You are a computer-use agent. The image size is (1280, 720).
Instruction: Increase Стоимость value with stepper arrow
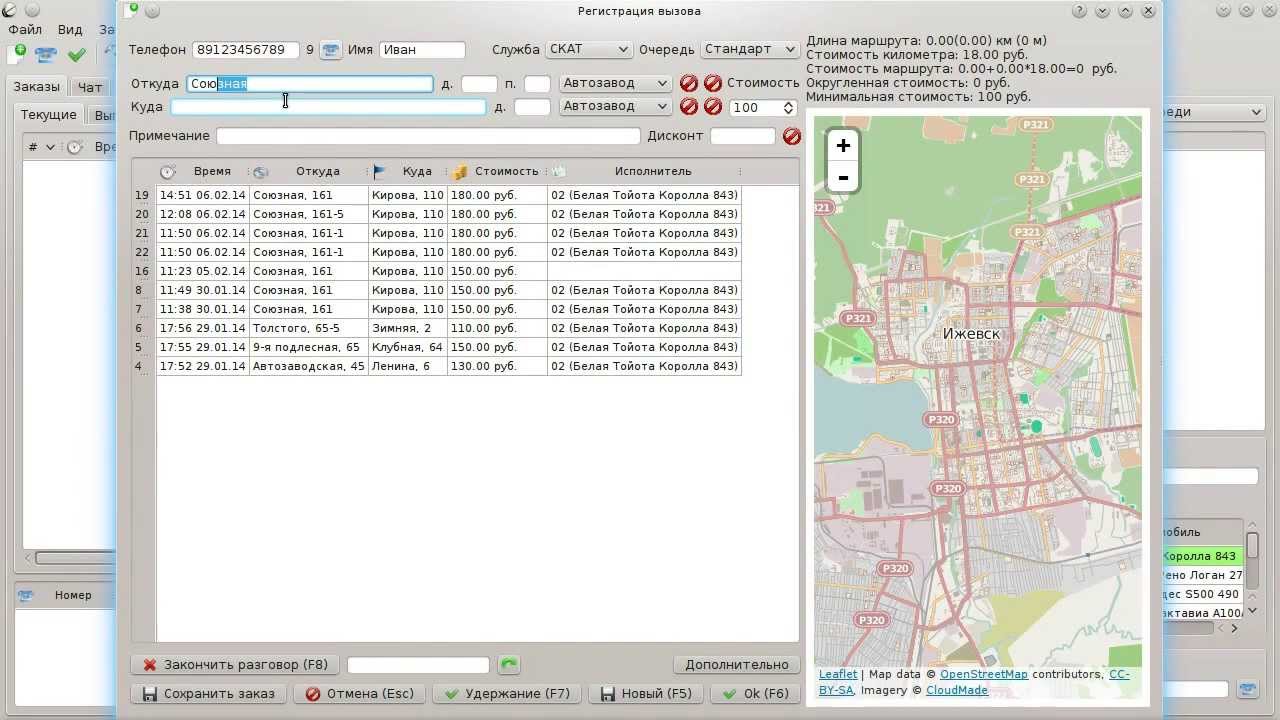(789, 103)
